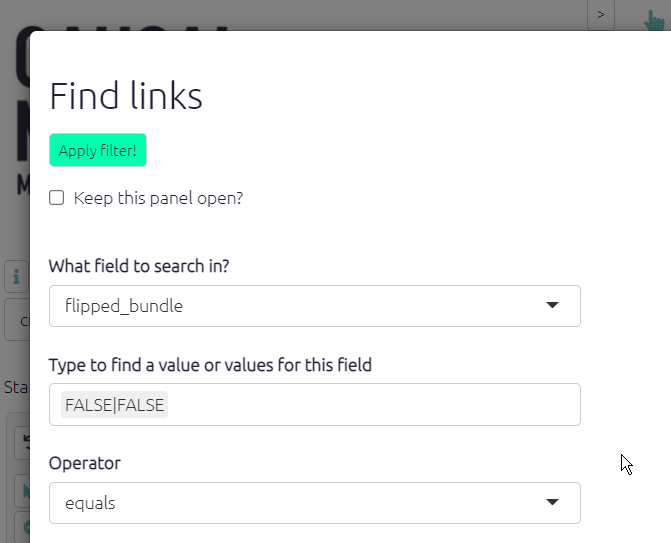The width and height of the screenshot is (671, 543).
Task: Click the partially hidden 'c' button at left
Action: coord(20,321)
